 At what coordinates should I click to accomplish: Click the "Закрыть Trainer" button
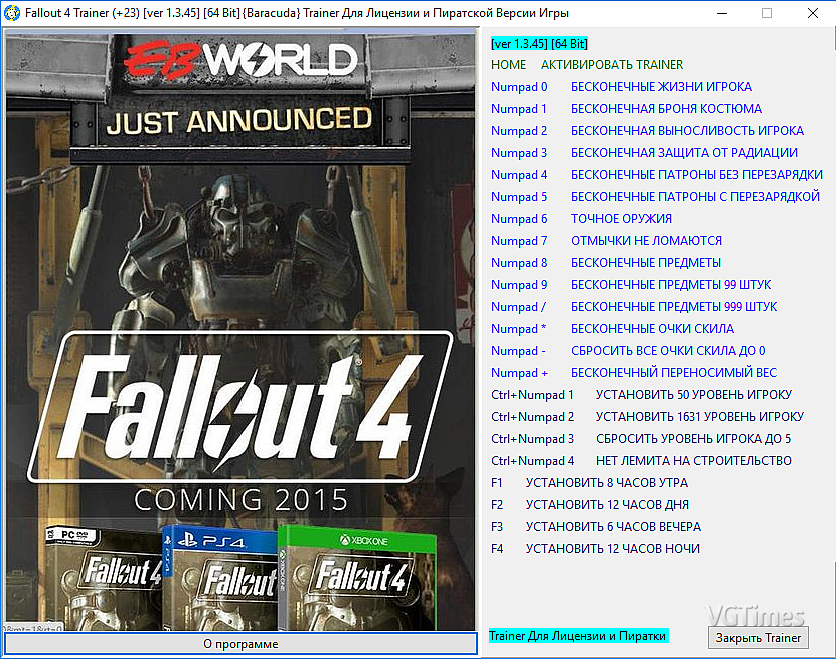pos(758,638)
